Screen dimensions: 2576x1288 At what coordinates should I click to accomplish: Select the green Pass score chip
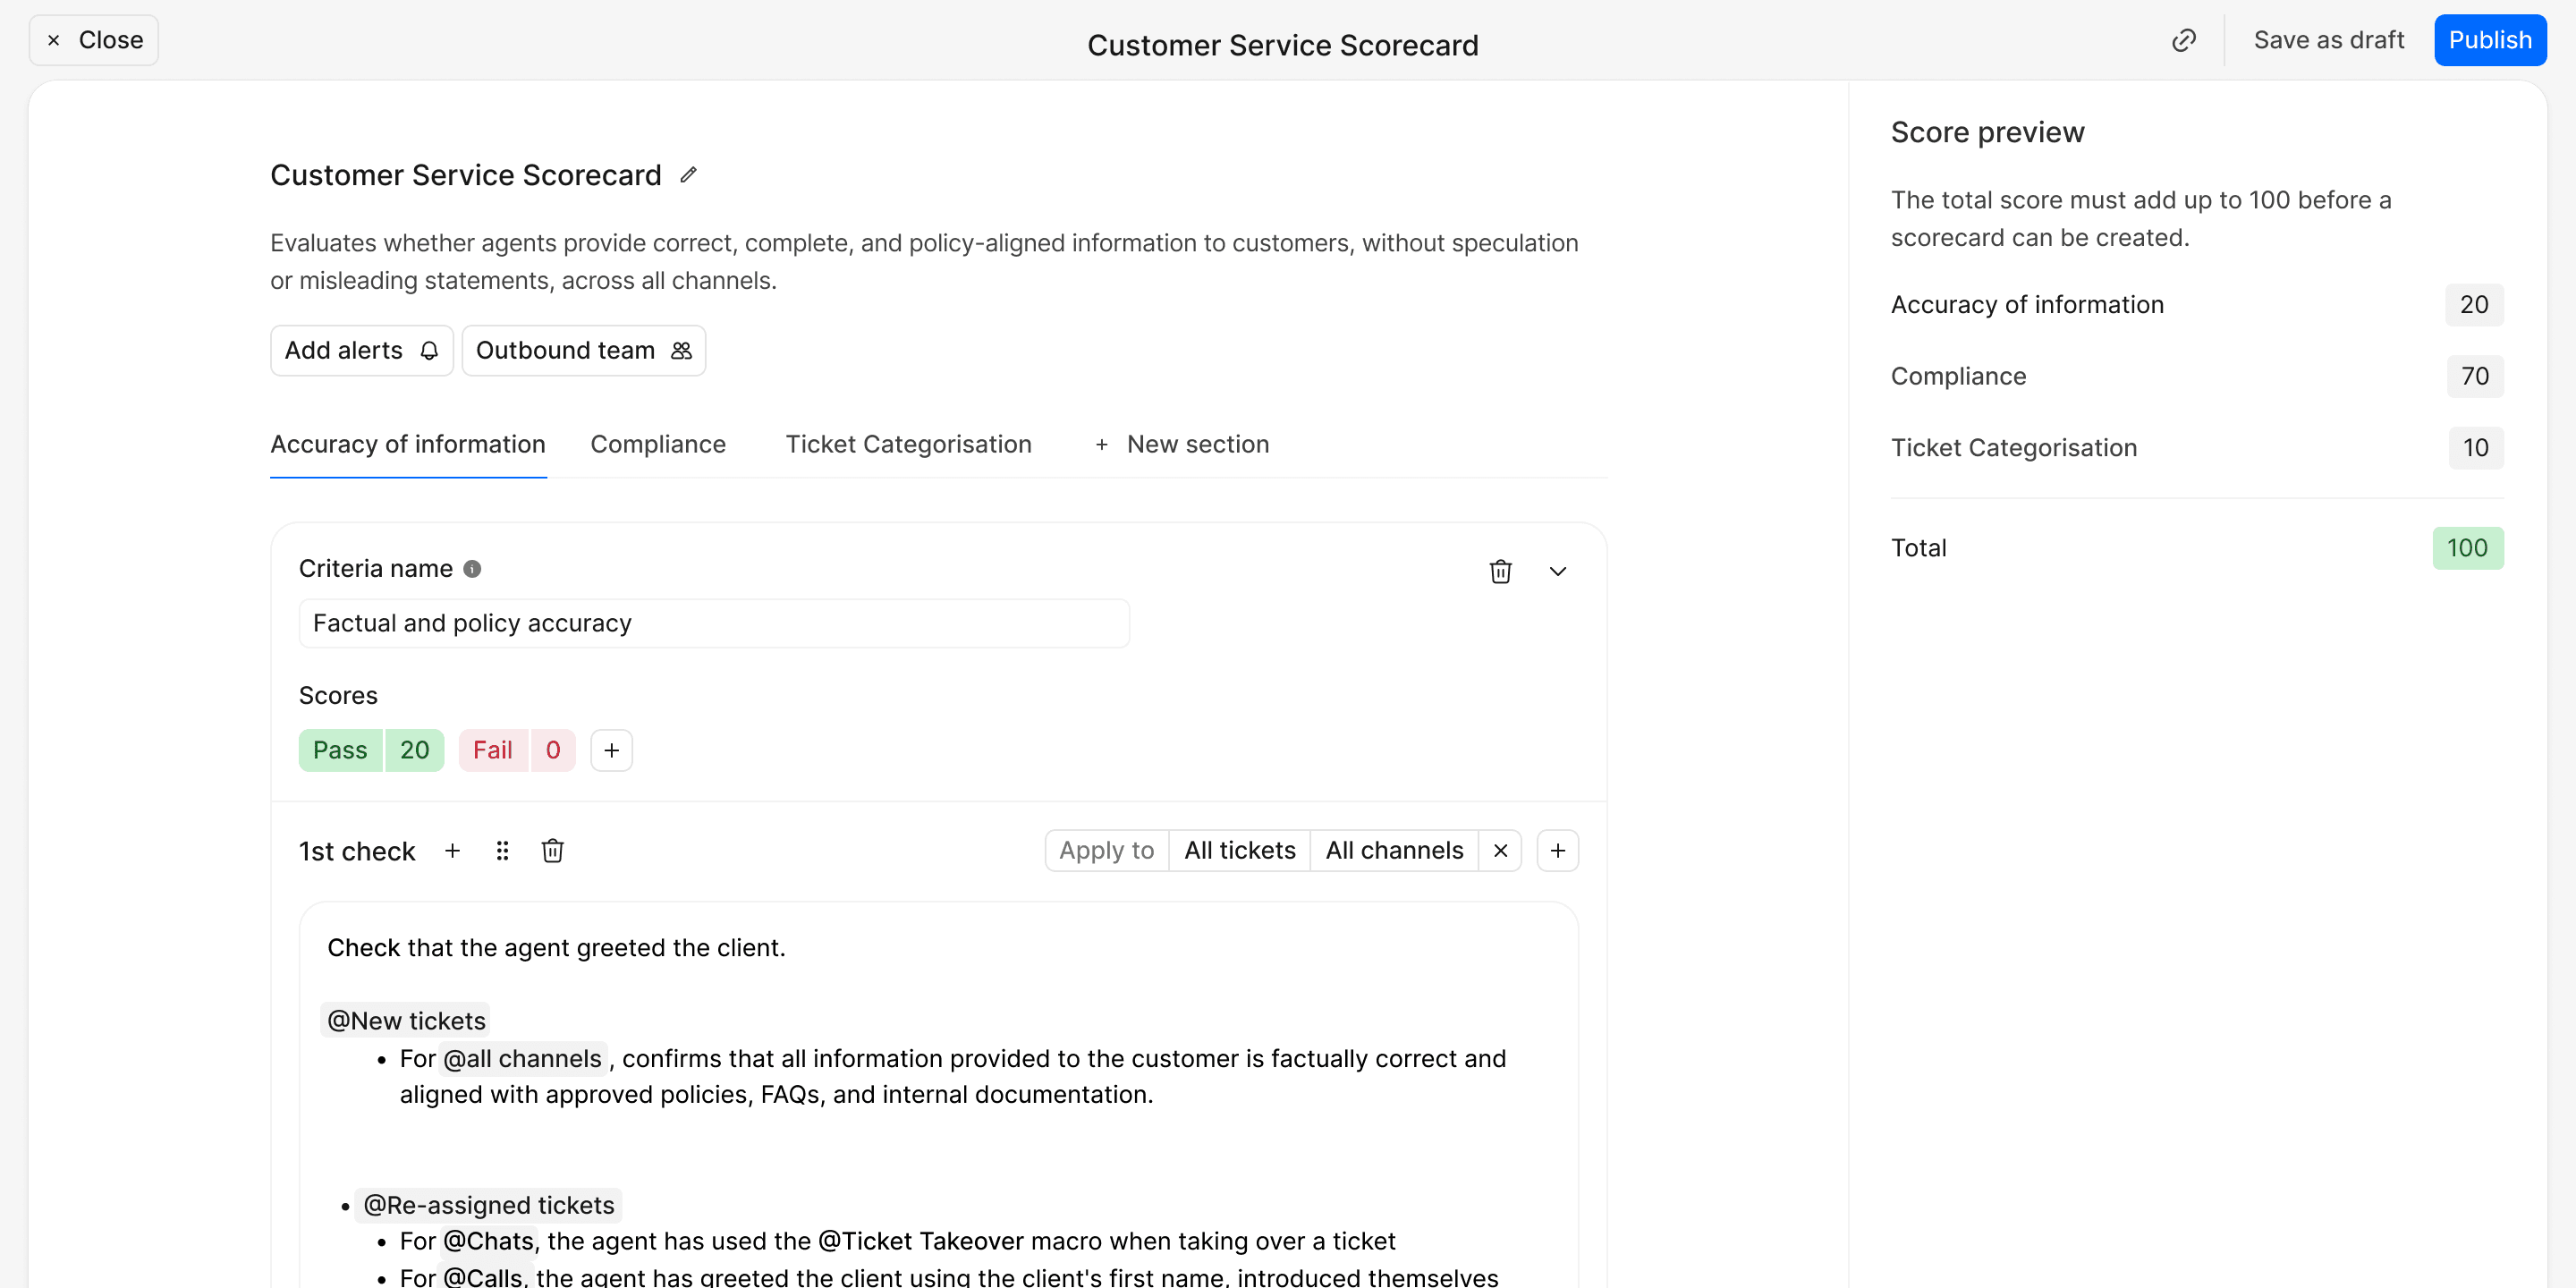341,750
